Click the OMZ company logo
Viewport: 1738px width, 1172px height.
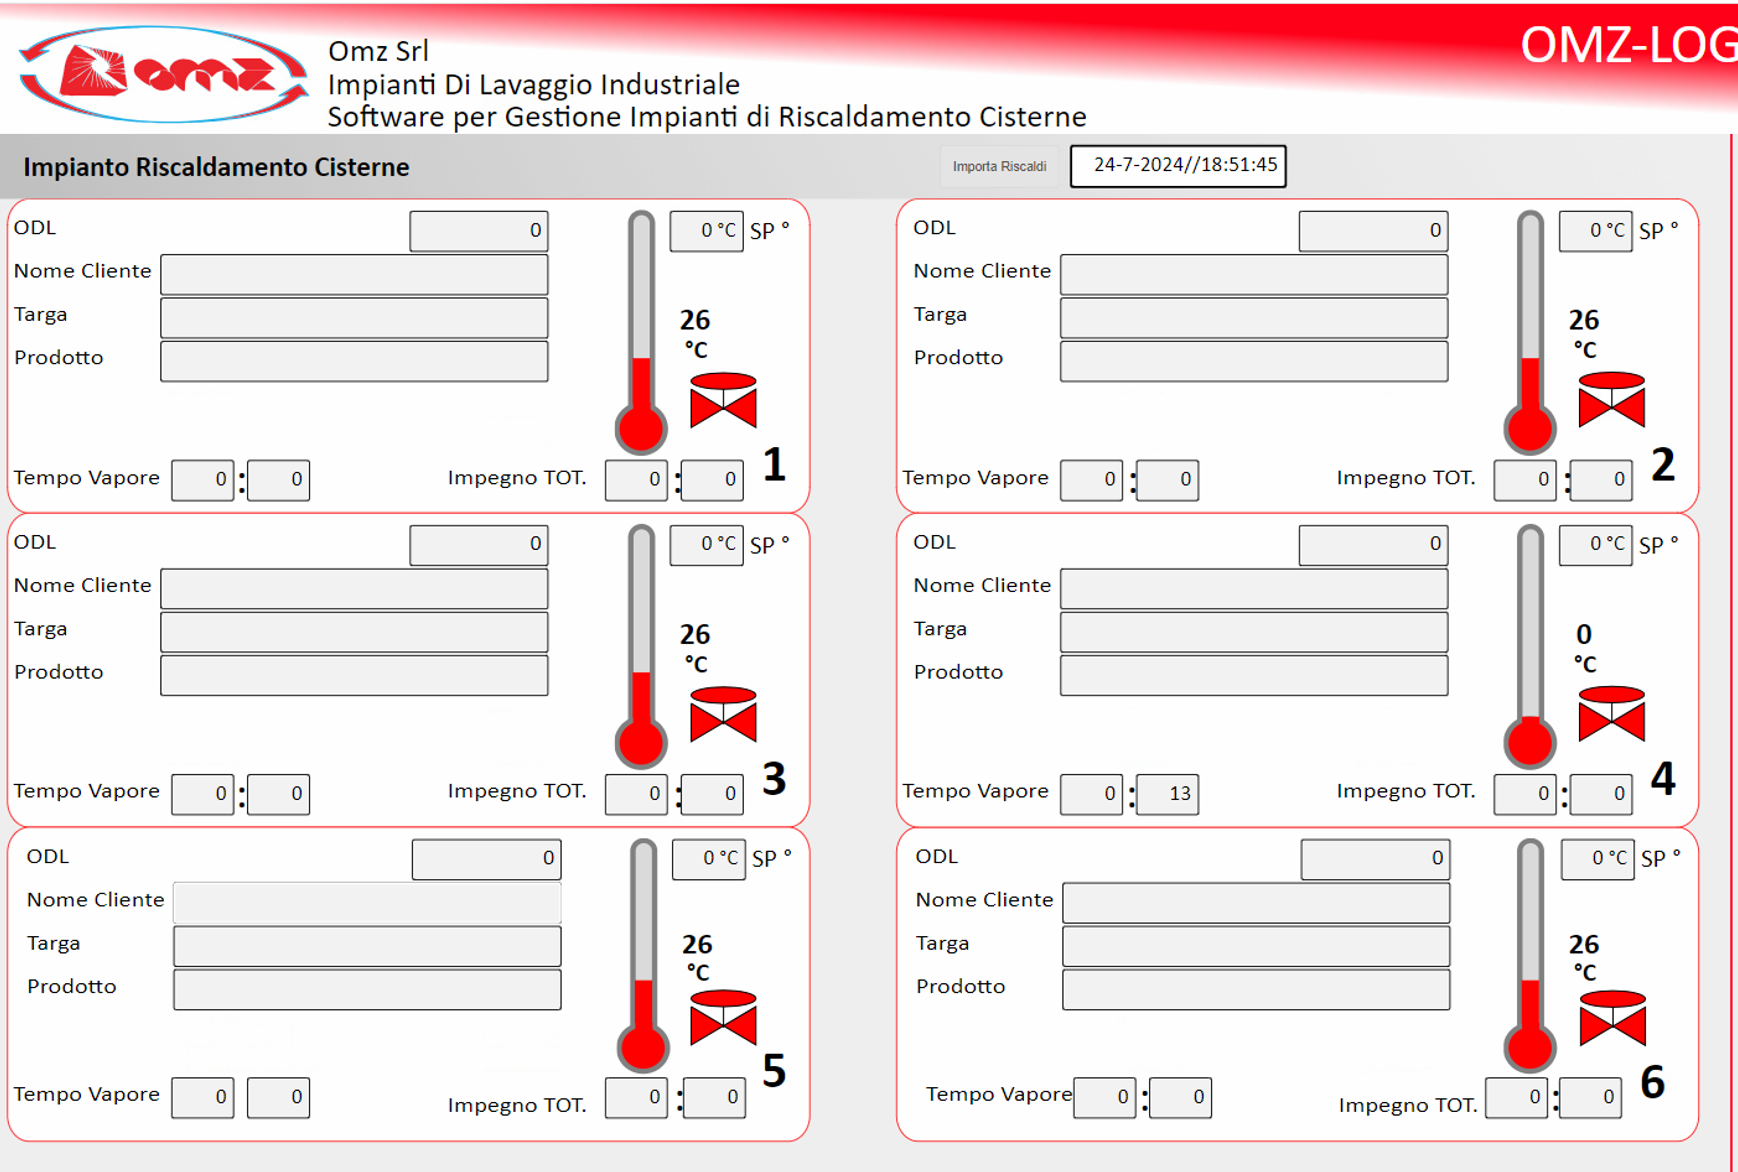[164, 74]
